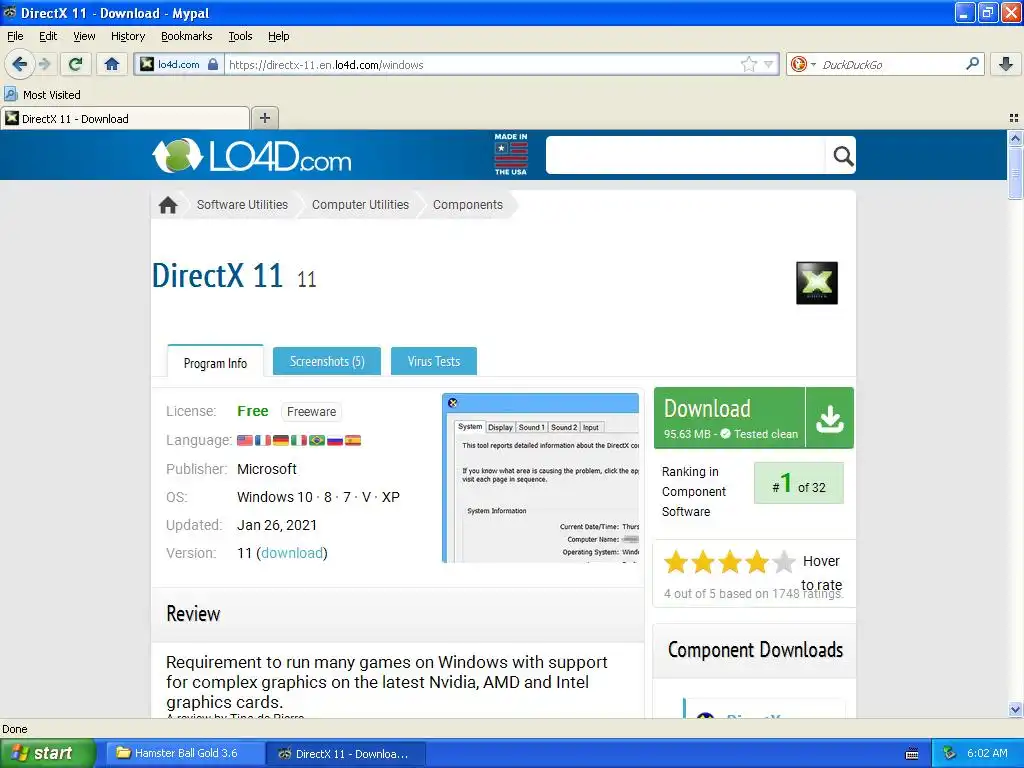Click the site search magnifier button
Viewport: 1024px width, 768px height.
pyautogui.click(x=842, y=155)
